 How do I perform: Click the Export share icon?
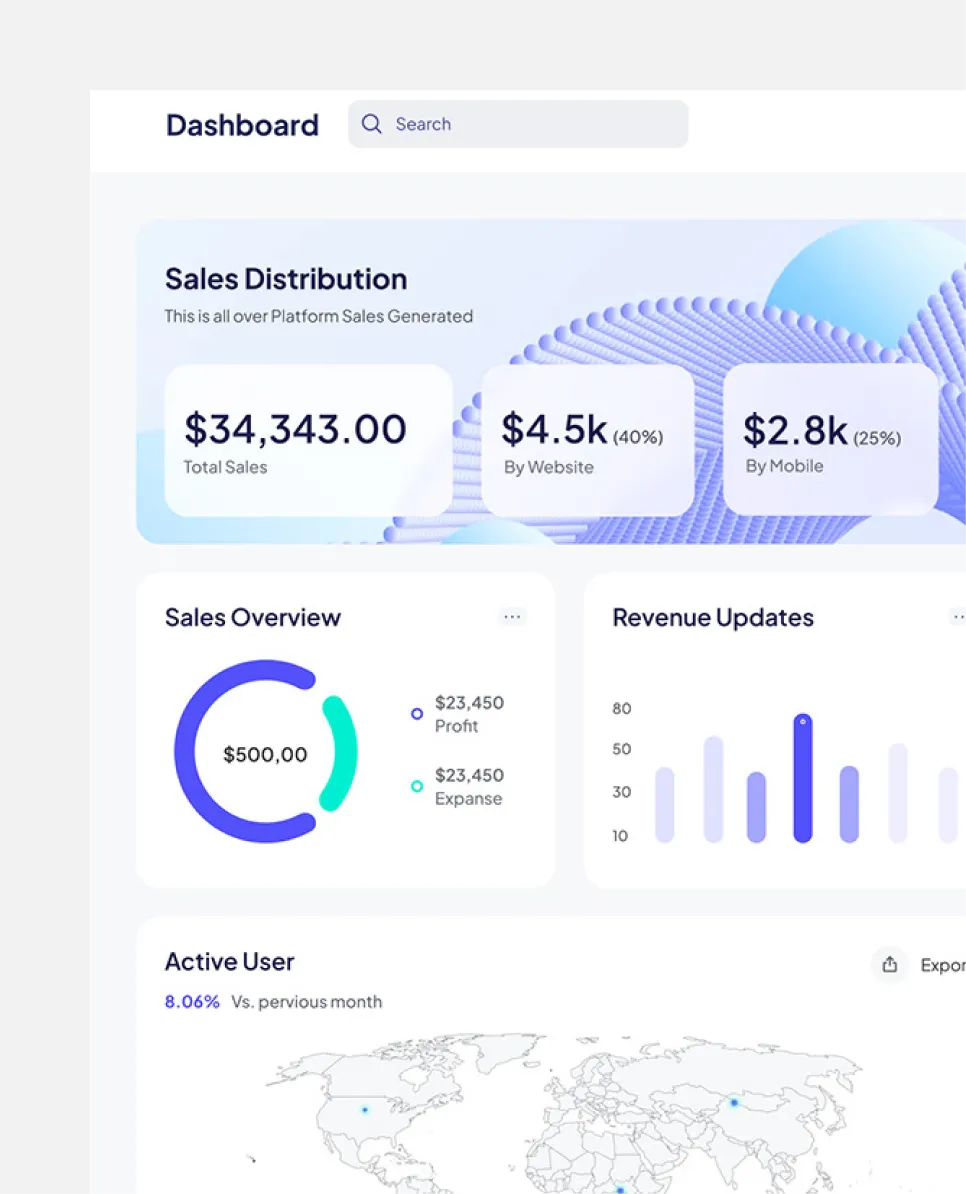pos(889,964)
